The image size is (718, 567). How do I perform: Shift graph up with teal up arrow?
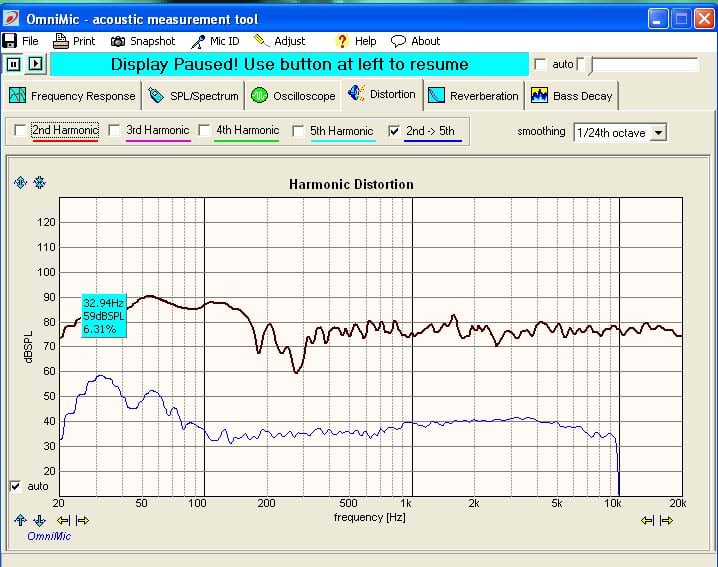coord(20,520)
